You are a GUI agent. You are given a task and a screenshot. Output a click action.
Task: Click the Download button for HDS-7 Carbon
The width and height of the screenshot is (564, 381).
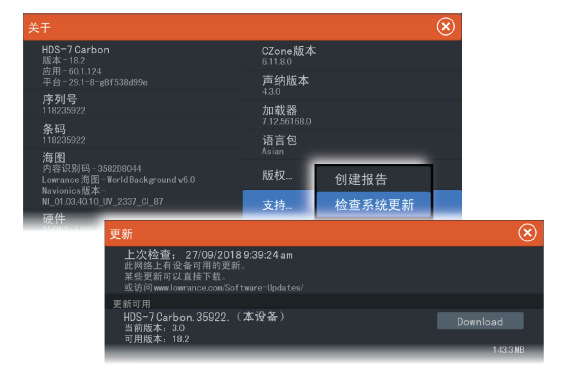480,321
